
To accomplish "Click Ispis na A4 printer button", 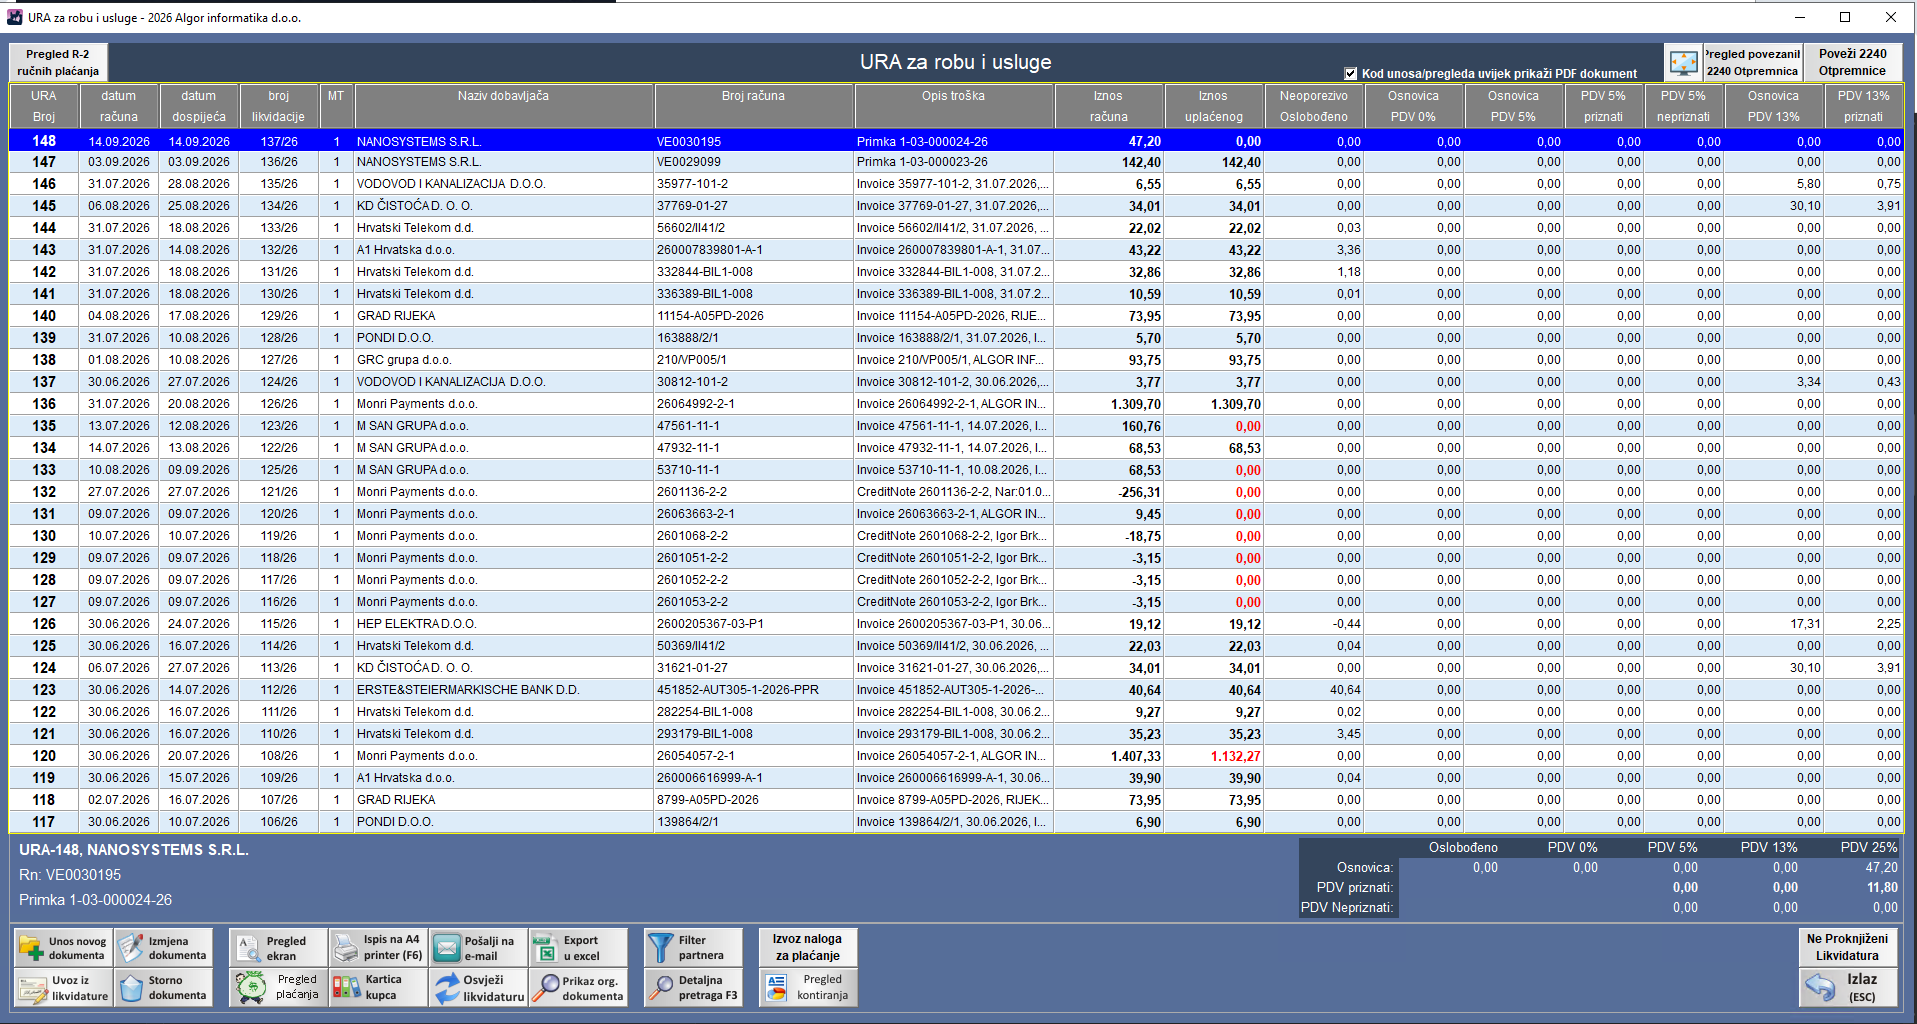I will click(x=378, y=947).
